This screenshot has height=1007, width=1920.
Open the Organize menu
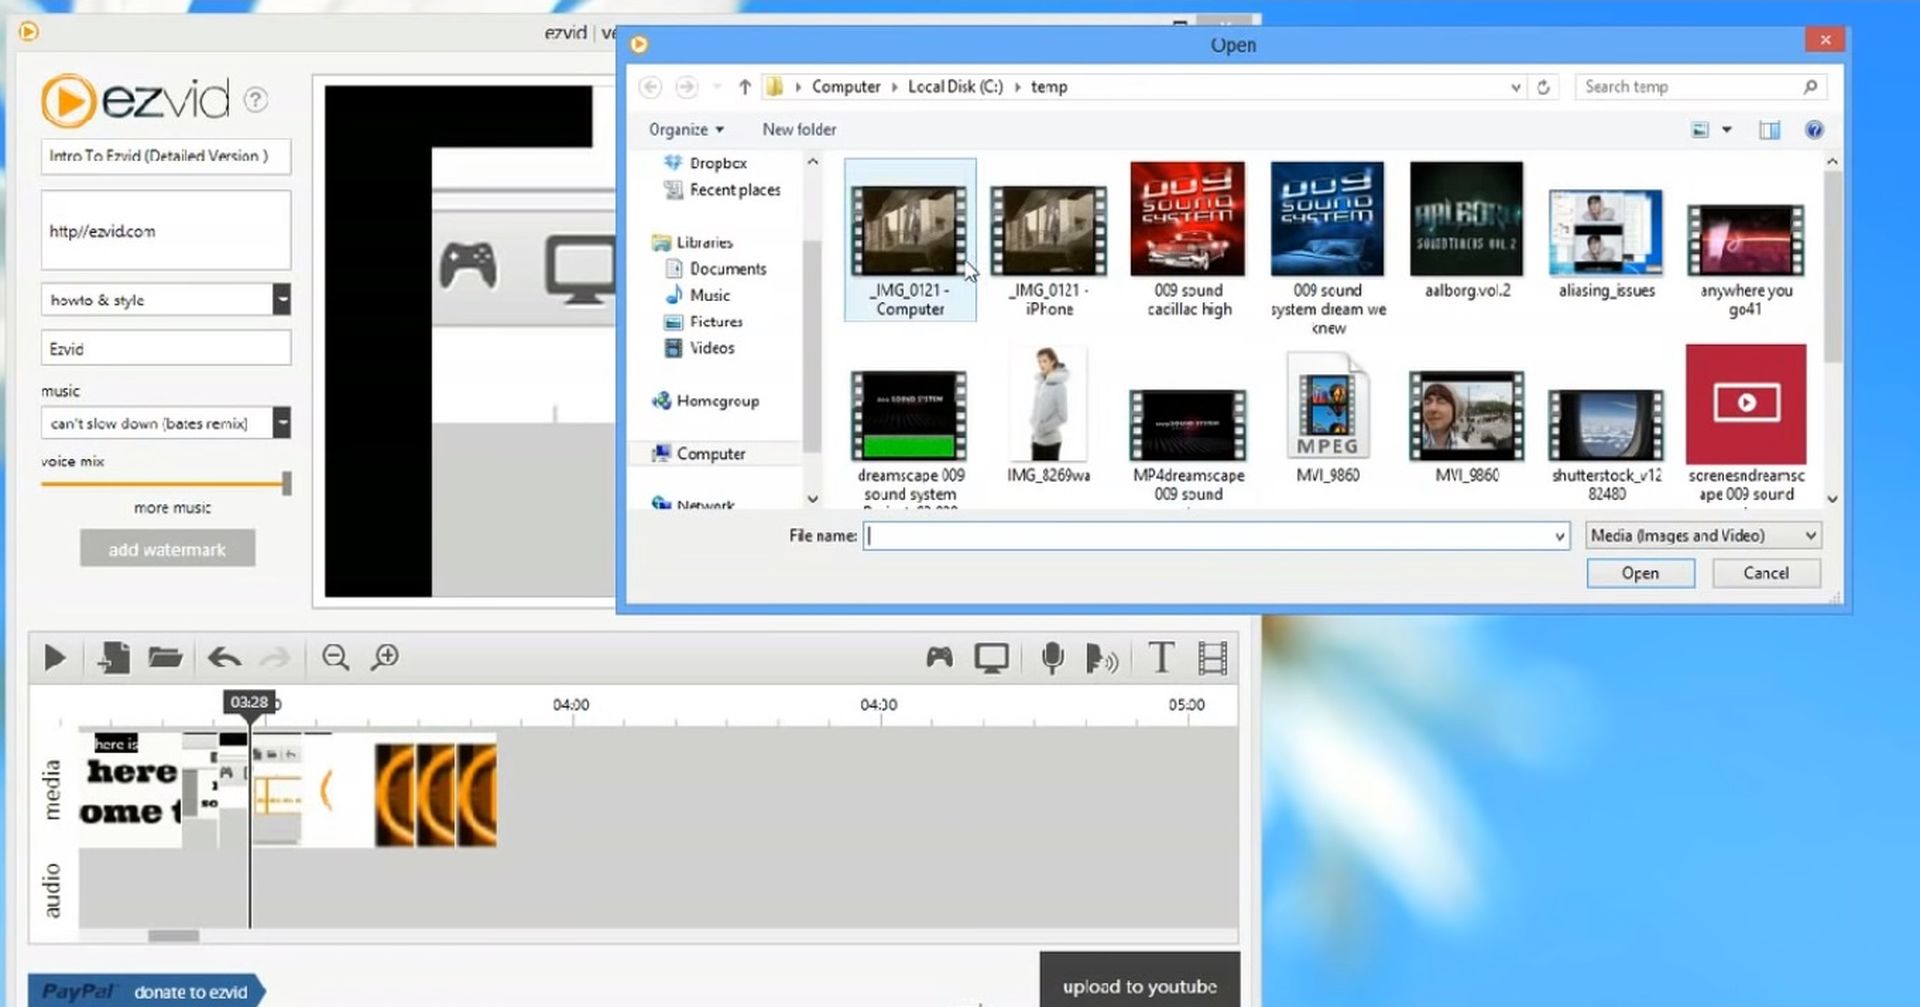pos(685,130)
